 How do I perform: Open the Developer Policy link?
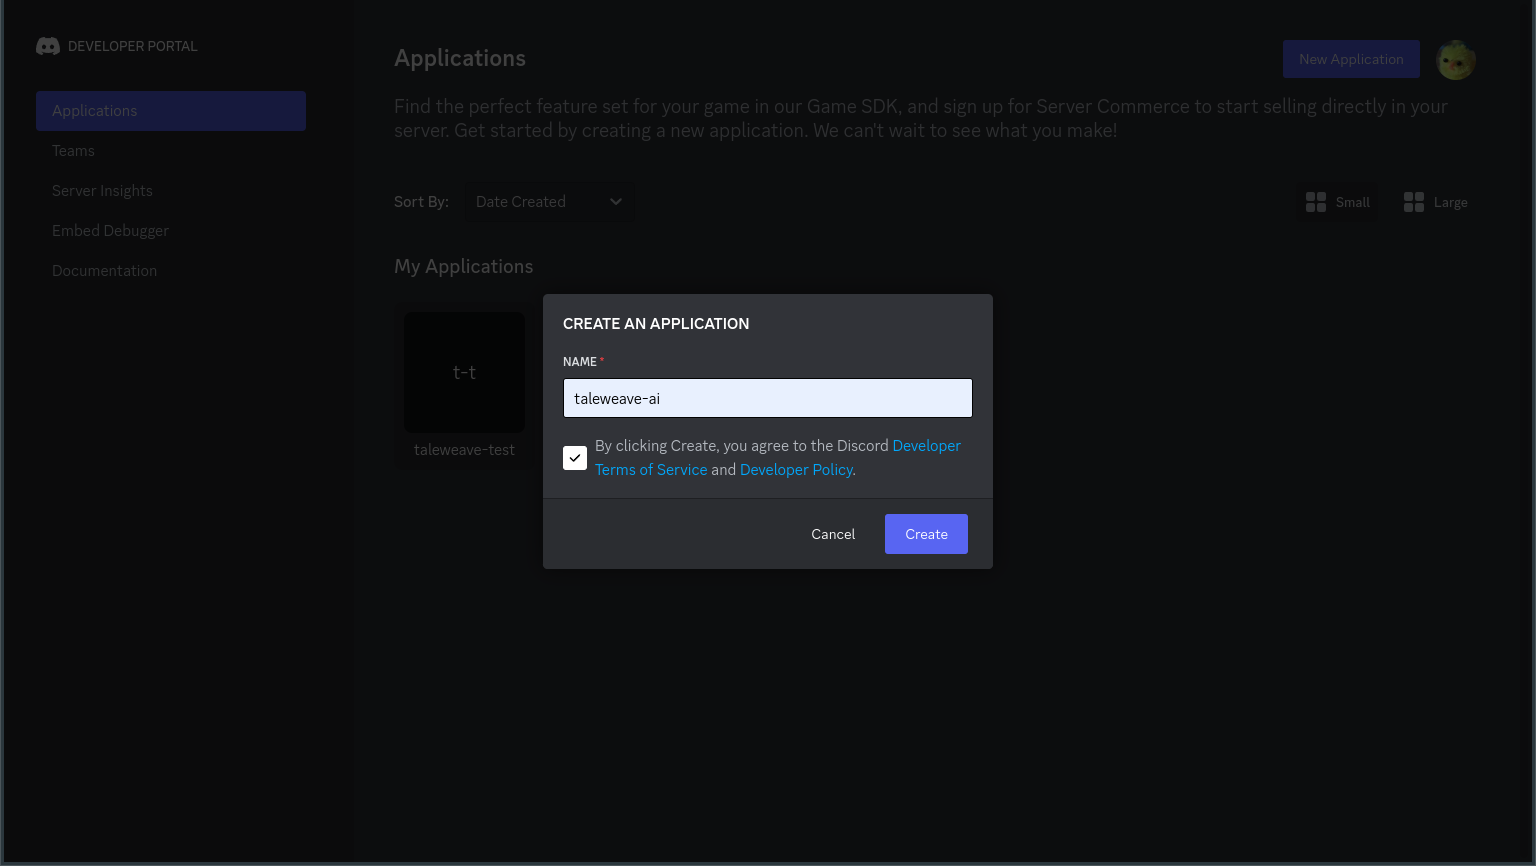(x=796, y=470)
